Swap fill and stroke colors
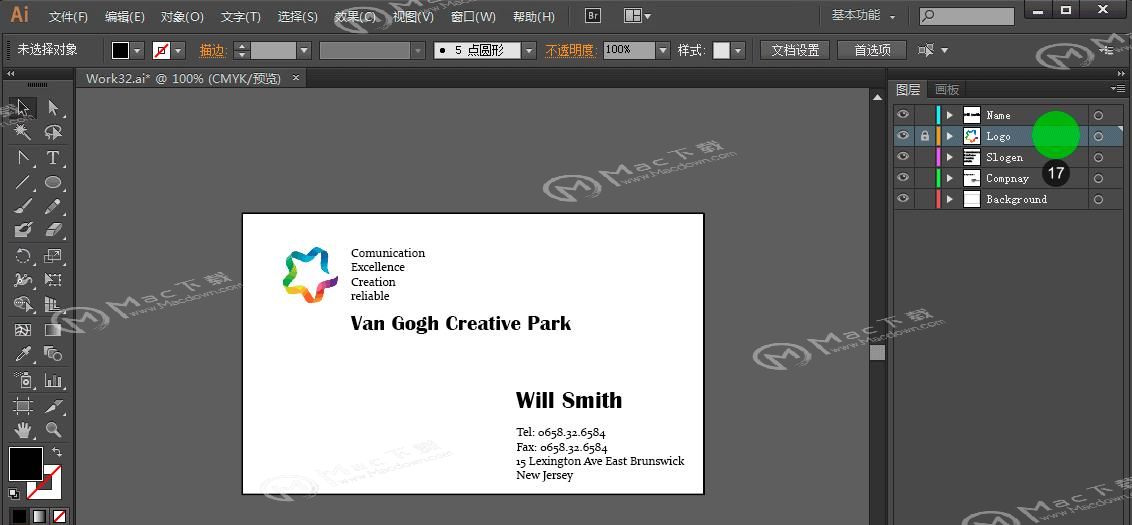1132x525 pixels. [56, 452]
